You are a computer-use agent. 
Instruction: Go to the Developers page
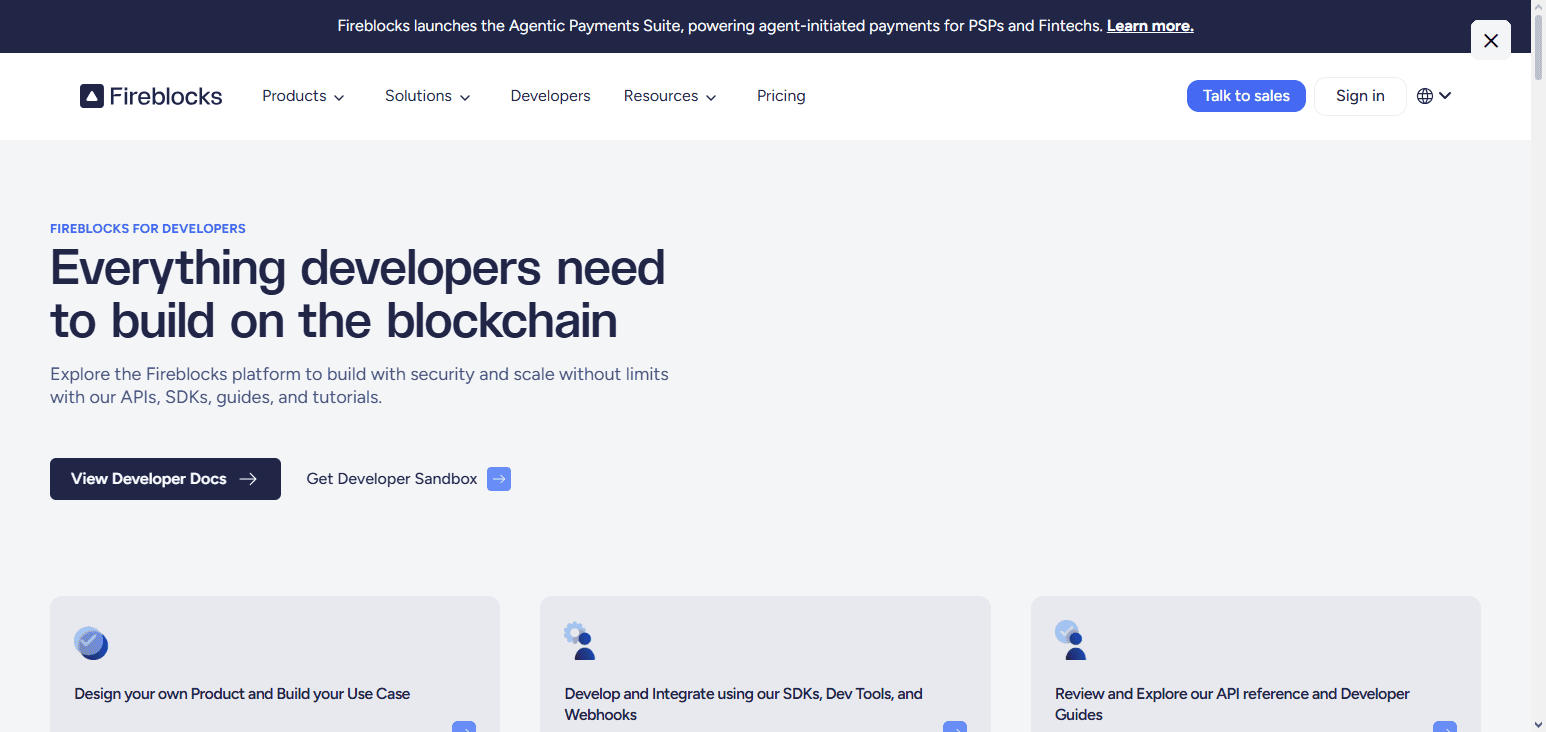[x=550, y=96]
